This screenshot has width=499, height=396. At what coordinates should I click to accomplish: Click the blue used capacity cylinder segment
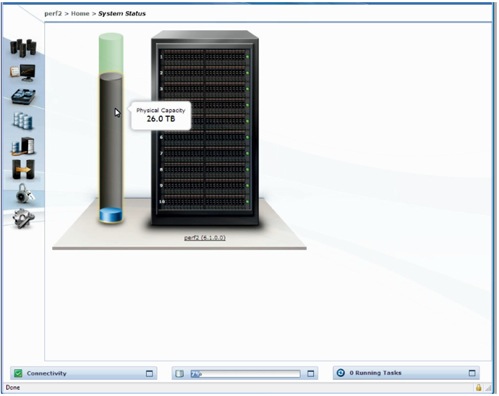tap(111, 215)
